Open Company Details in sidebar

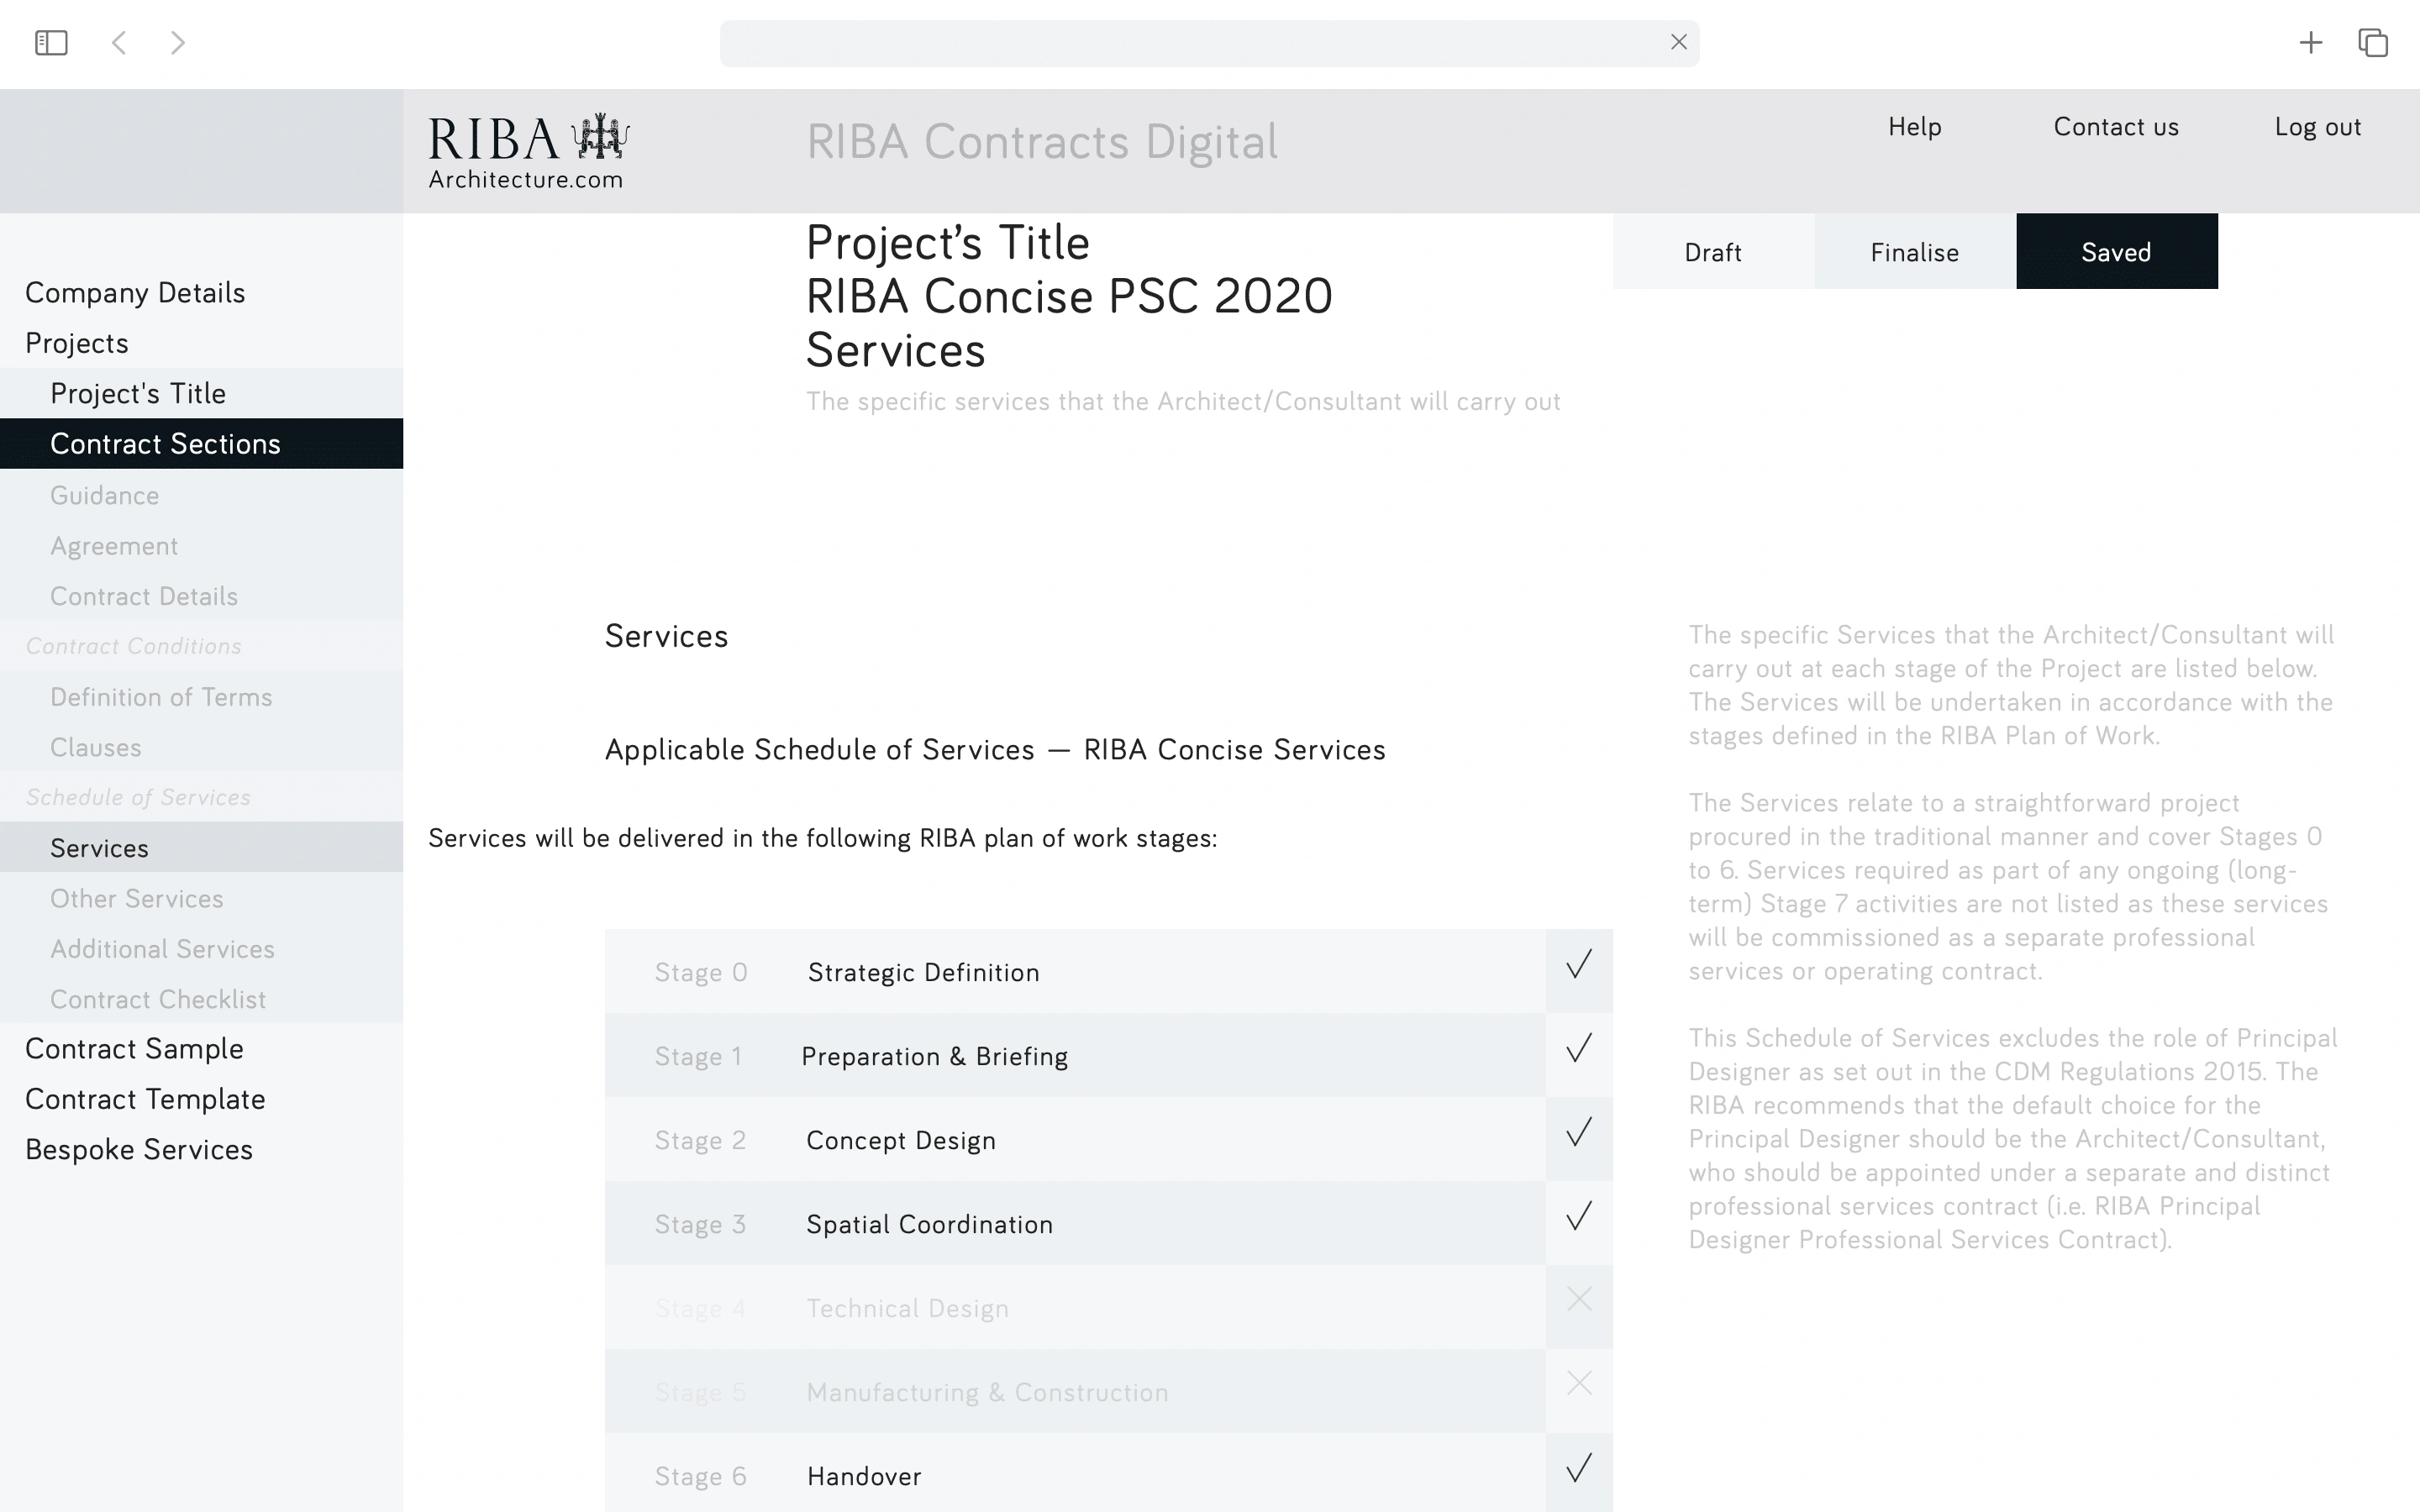pyautogui.click(x=135, y=293)
